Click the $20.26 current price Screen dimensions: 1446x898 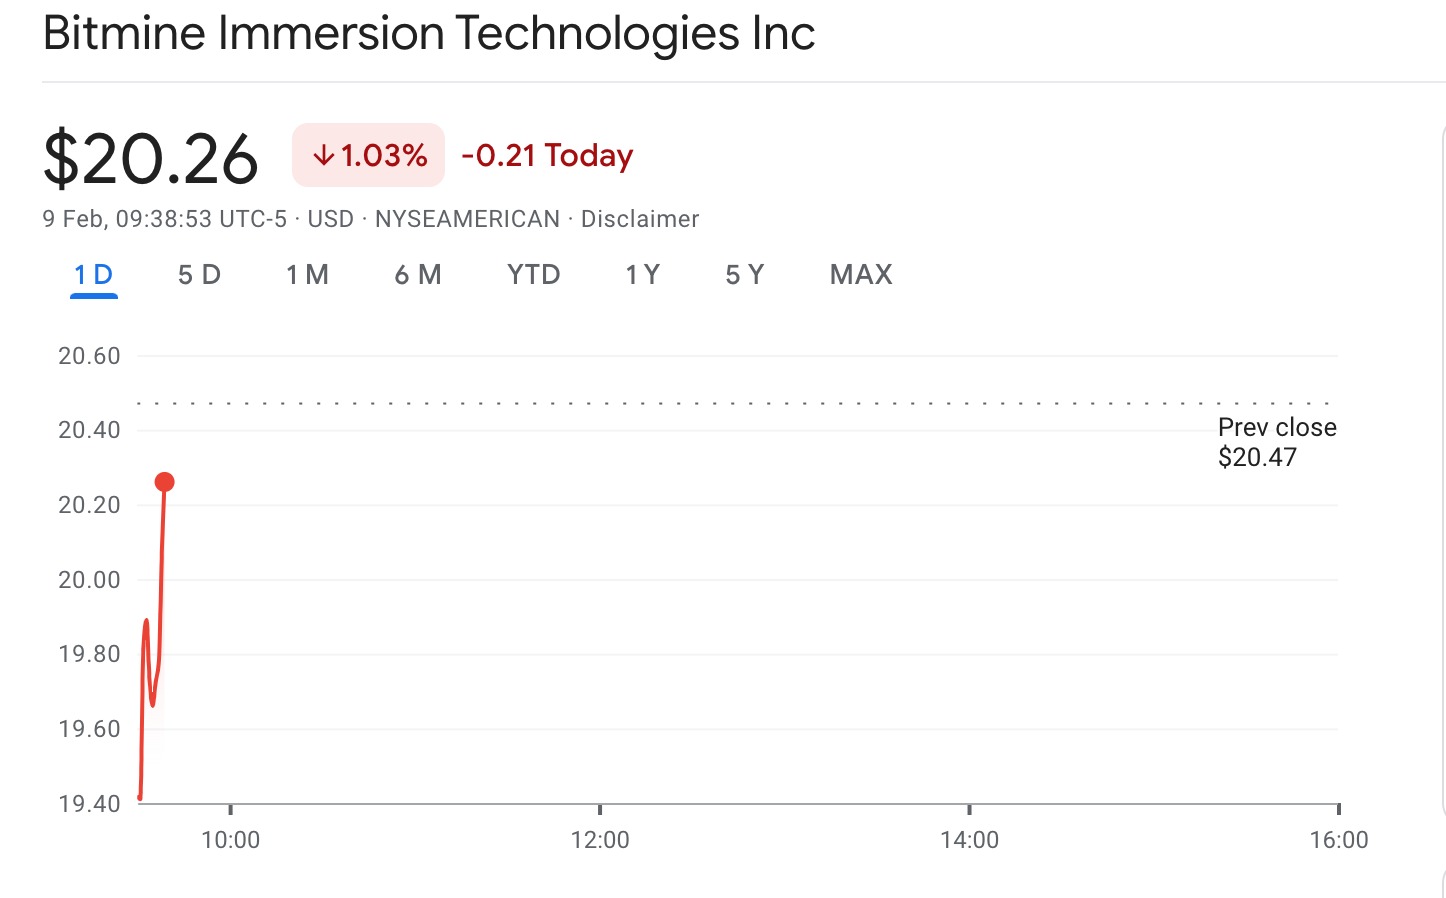pyautogui.click(x=151, y=159)
